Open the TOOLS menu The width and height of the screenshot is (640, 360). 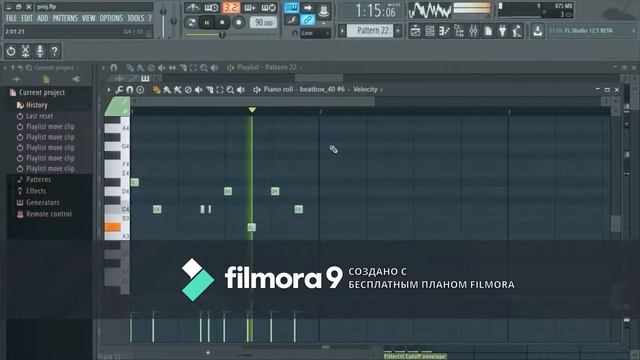(136, 18)
